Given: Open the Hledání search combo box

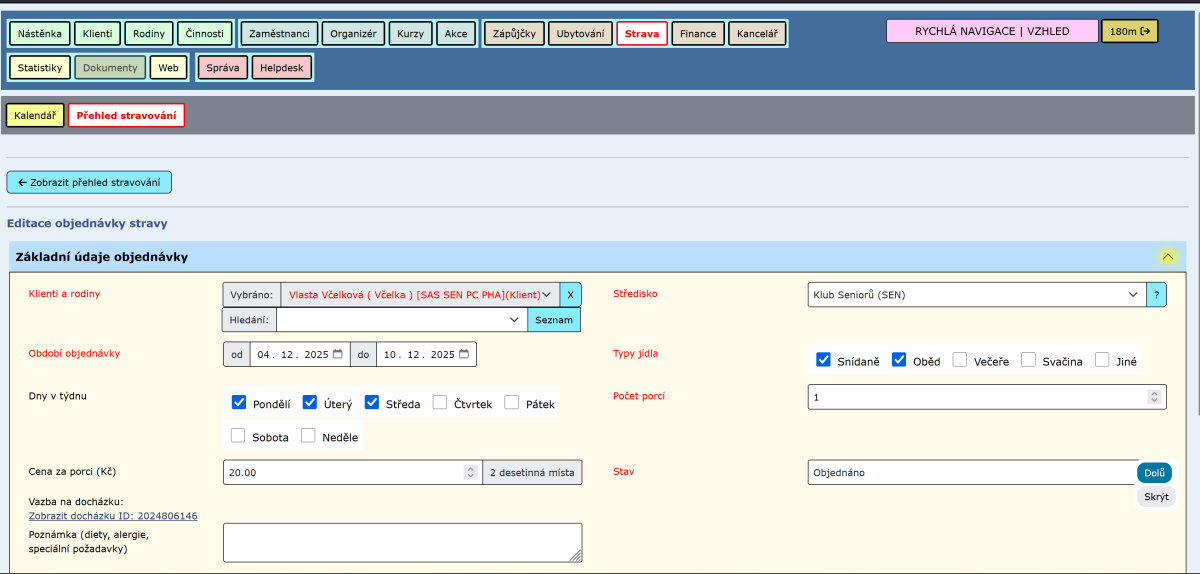Looking at the screenshot, I should pyautogui.click(x=402, y=320).
